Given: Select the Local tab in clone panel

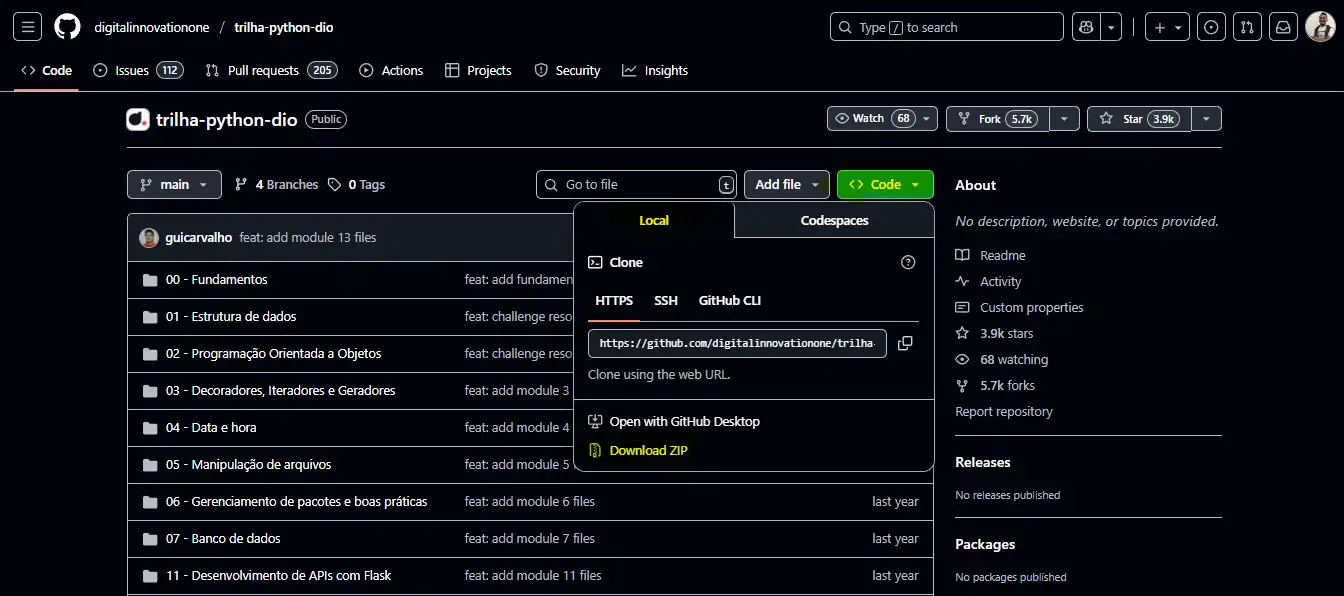Looking at the screenshot, I should 654,221.
